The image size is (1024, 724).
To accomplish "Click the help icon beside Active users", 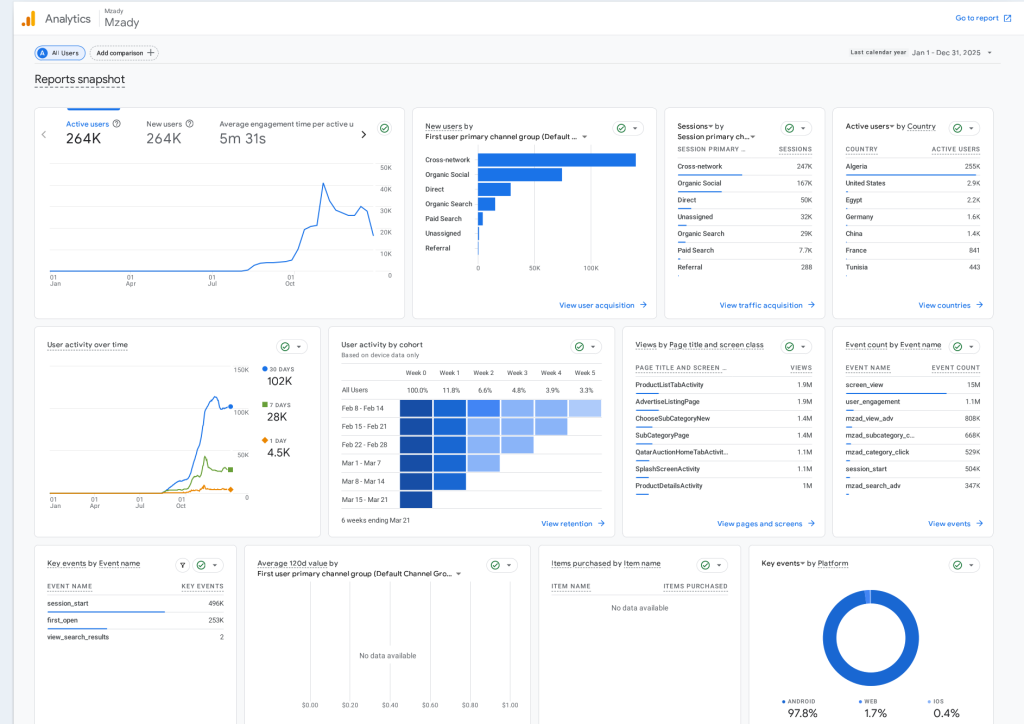I will (117, 124).
